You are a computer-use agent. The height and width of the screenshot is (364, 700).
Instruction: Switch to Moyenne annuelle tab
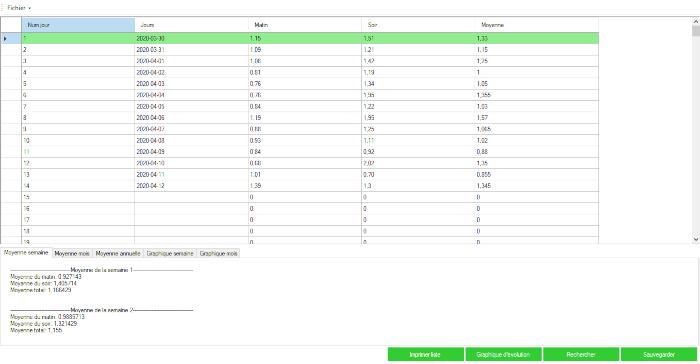118,253
